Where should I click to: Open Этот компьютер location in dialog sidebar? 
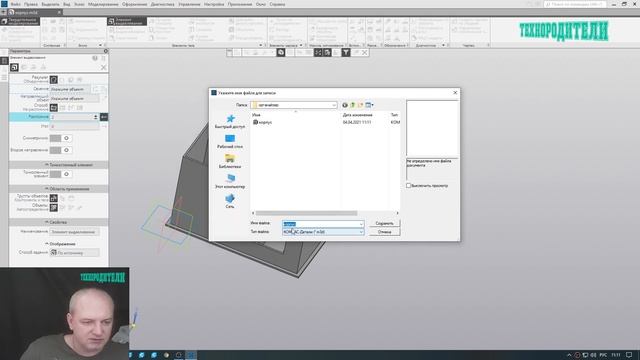pyautogui.click(x=230, y=181)
